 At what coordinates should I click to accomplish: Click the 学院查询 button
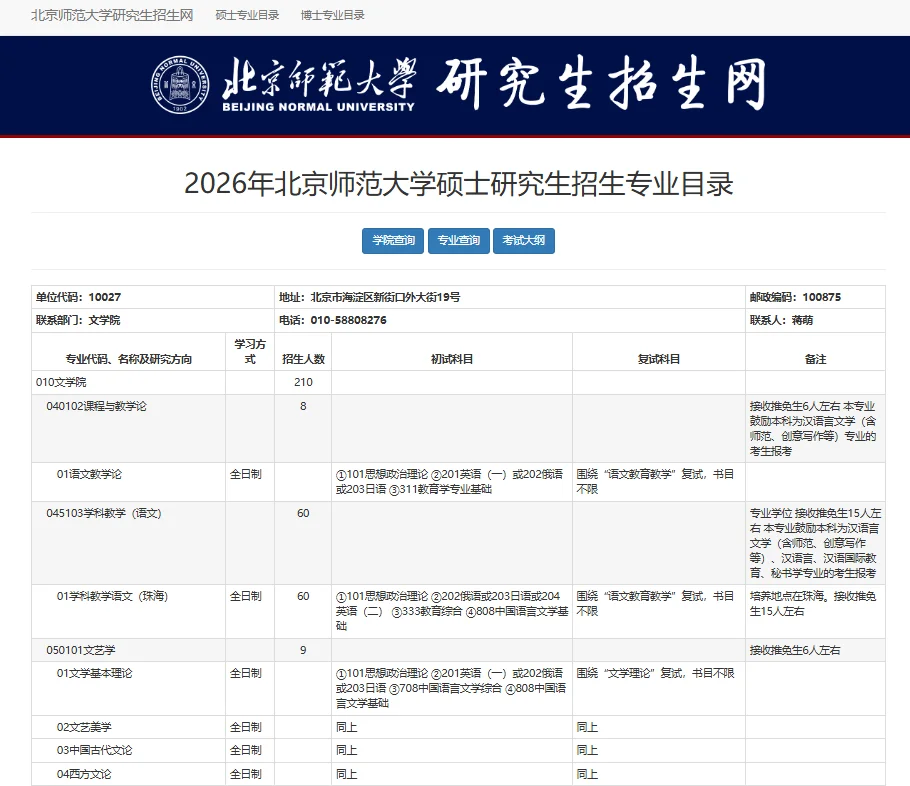[x=393, y=240]
